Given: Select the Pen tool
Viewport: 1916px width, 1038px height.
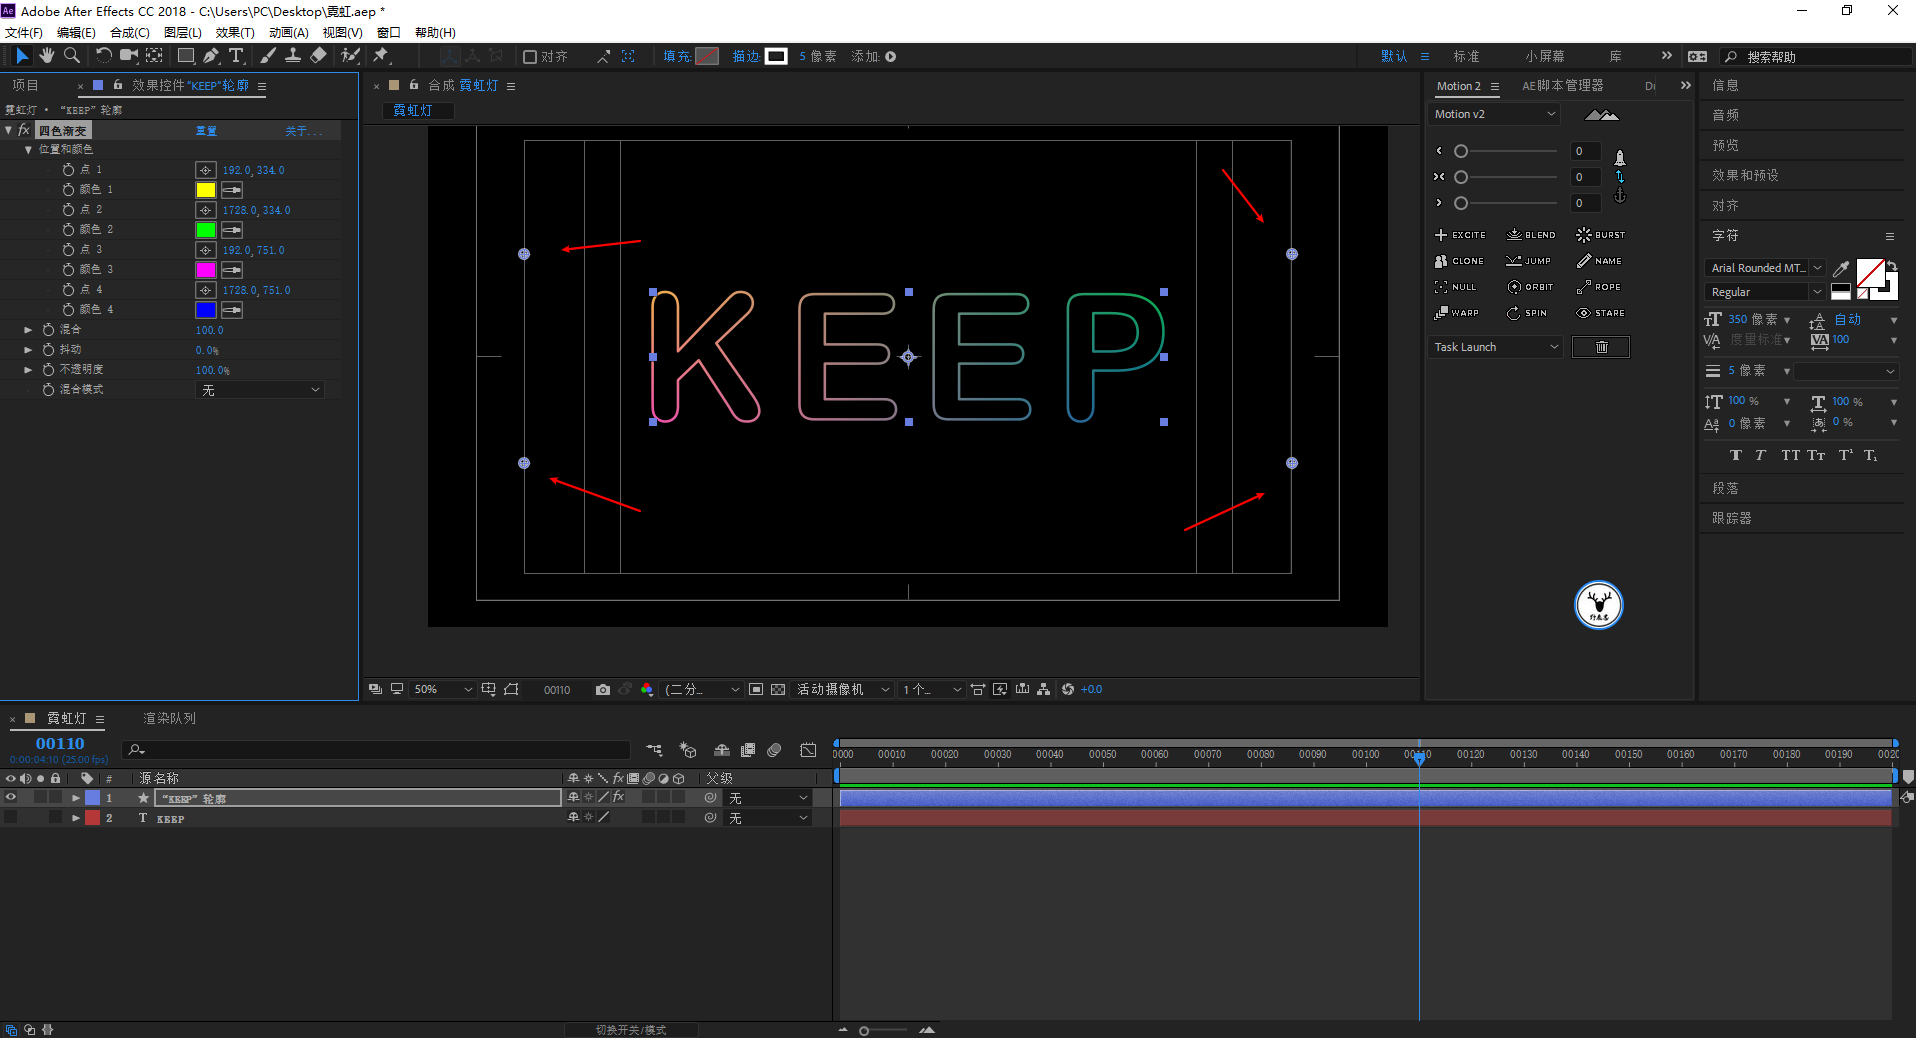Looking at the screenshot, I should pos(211,56).
